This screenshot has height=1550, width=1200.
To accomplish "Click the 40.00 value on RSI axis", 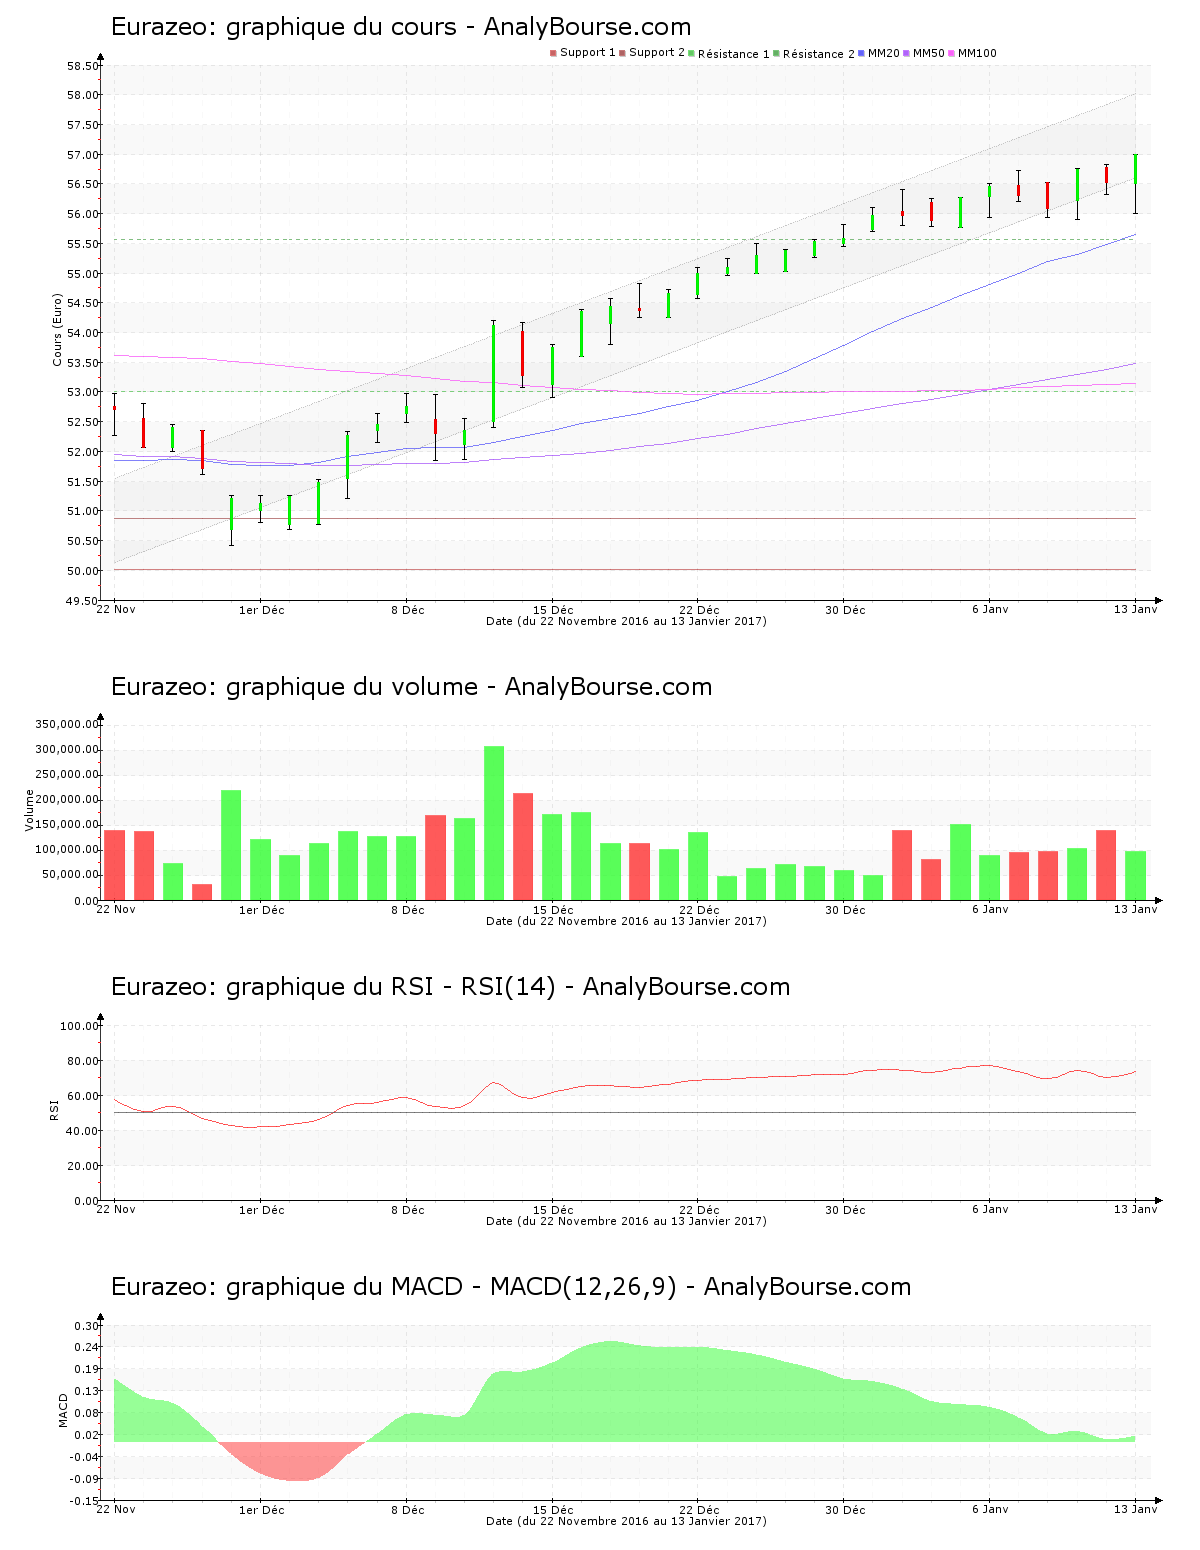I will (x=83, y=1131).
